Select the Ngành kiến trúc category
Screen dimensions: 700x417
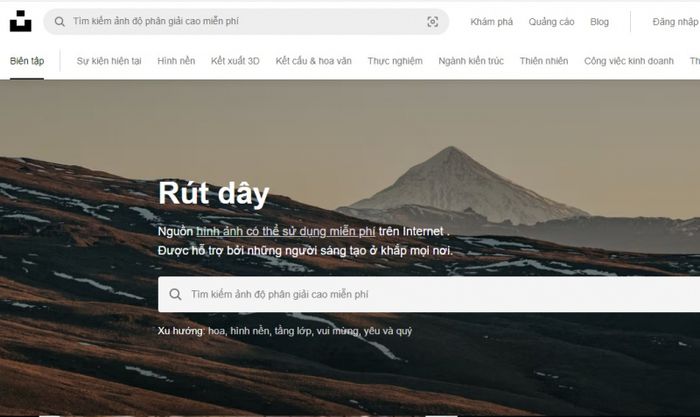[x=471, y=61]
